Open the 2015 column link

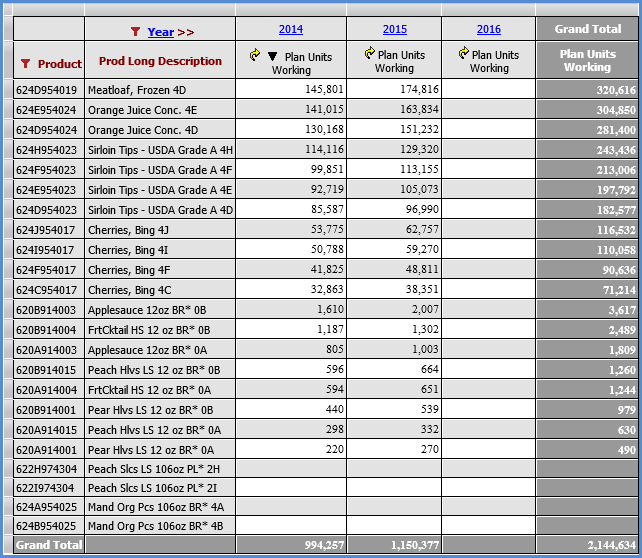click(x=395, y=30)
